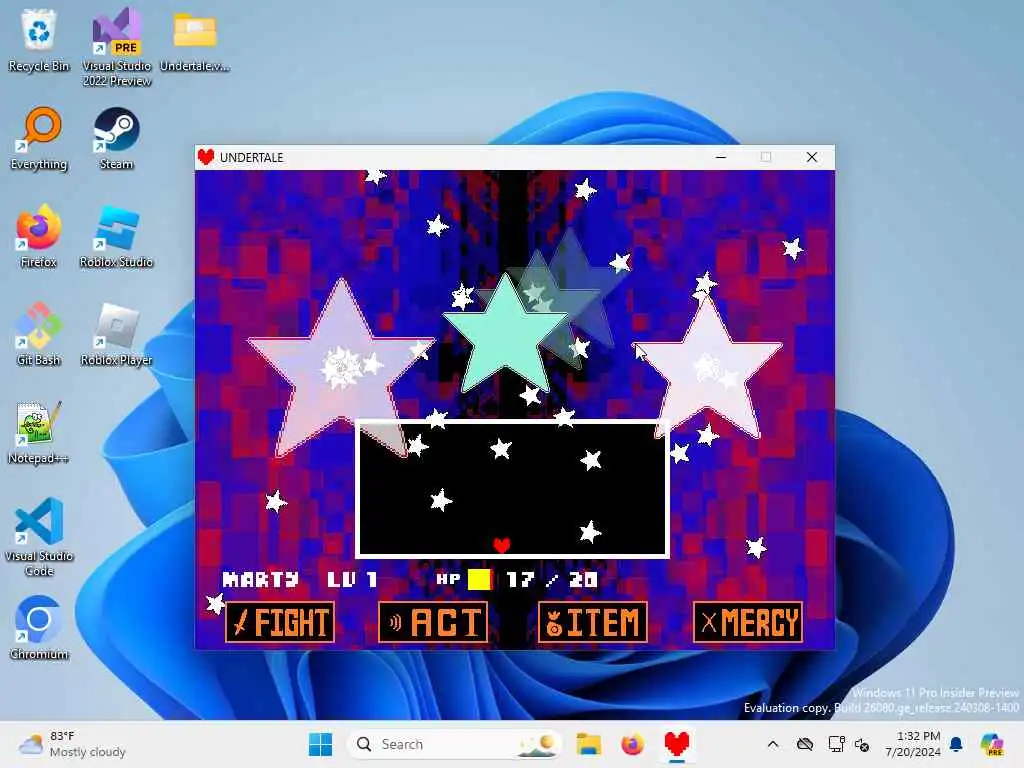Click the cloud sync-off tray icon
1024x768 pixels.
coord(805,744)
